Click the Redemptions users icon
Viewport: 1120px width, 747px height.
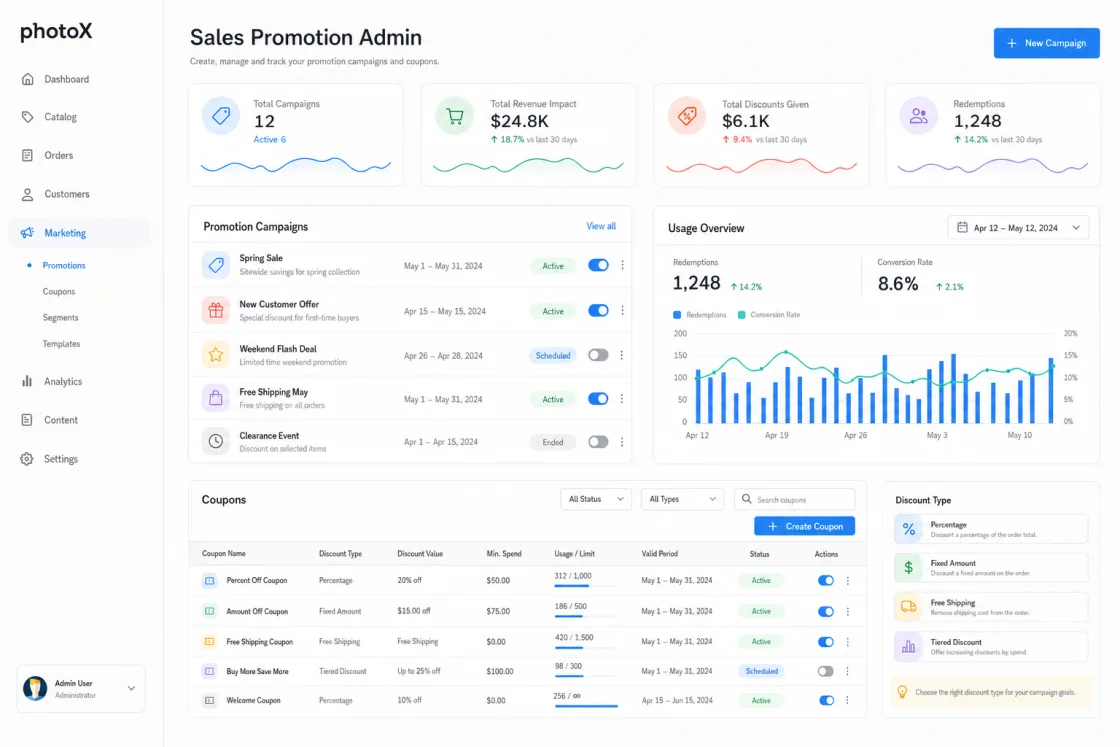click(919, 116)
